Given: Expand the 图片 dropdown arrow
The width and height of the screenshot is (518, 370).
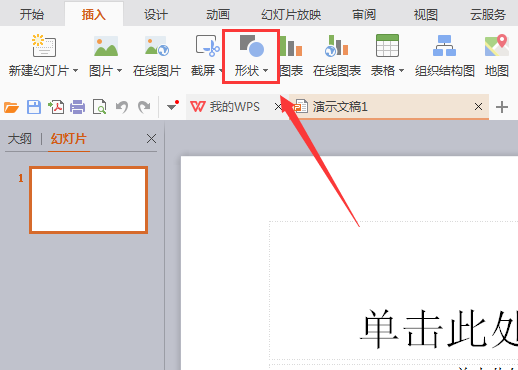Looking at the screenshot, I should pyautogui.click(x=119, y=70).
